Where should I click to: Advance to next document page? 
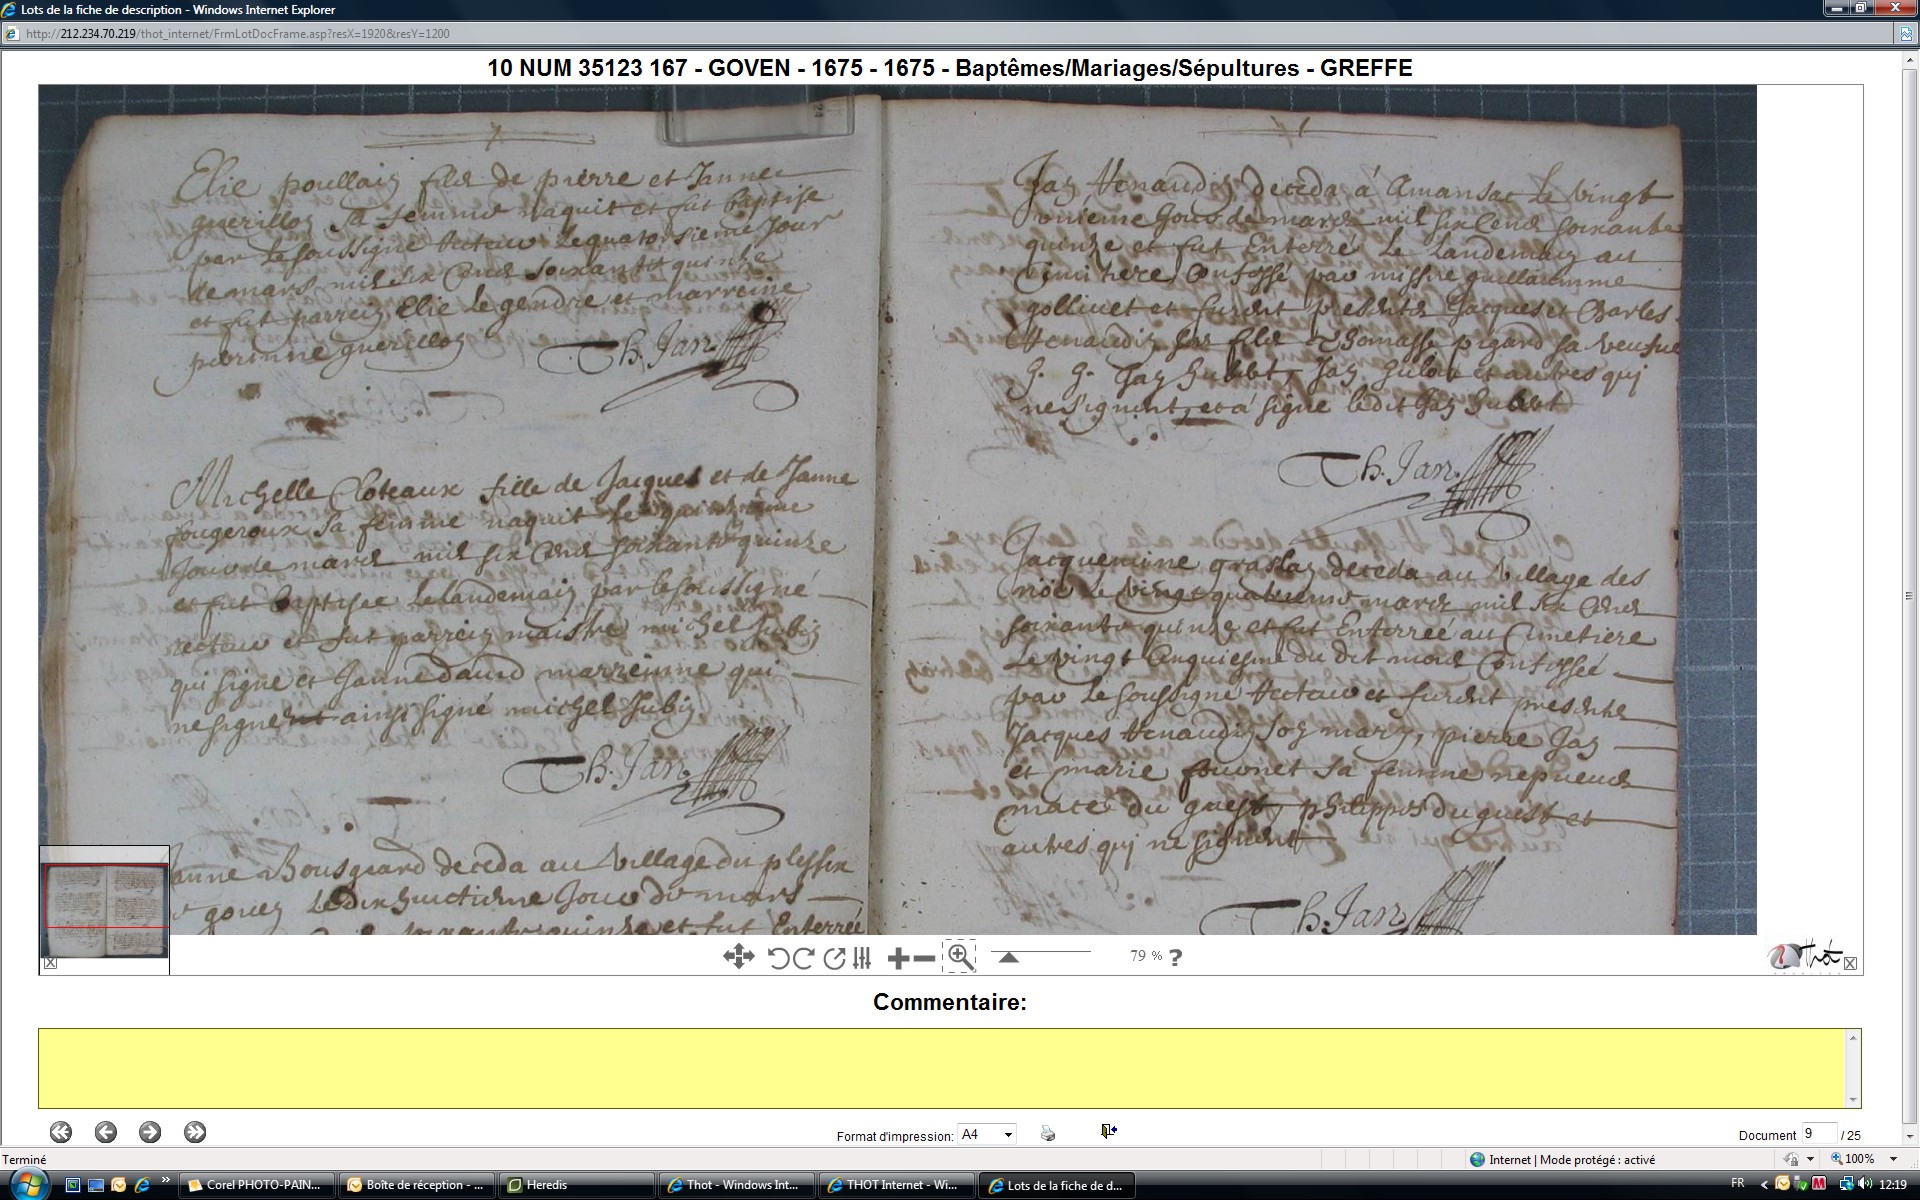click(x=150, y=1132)
